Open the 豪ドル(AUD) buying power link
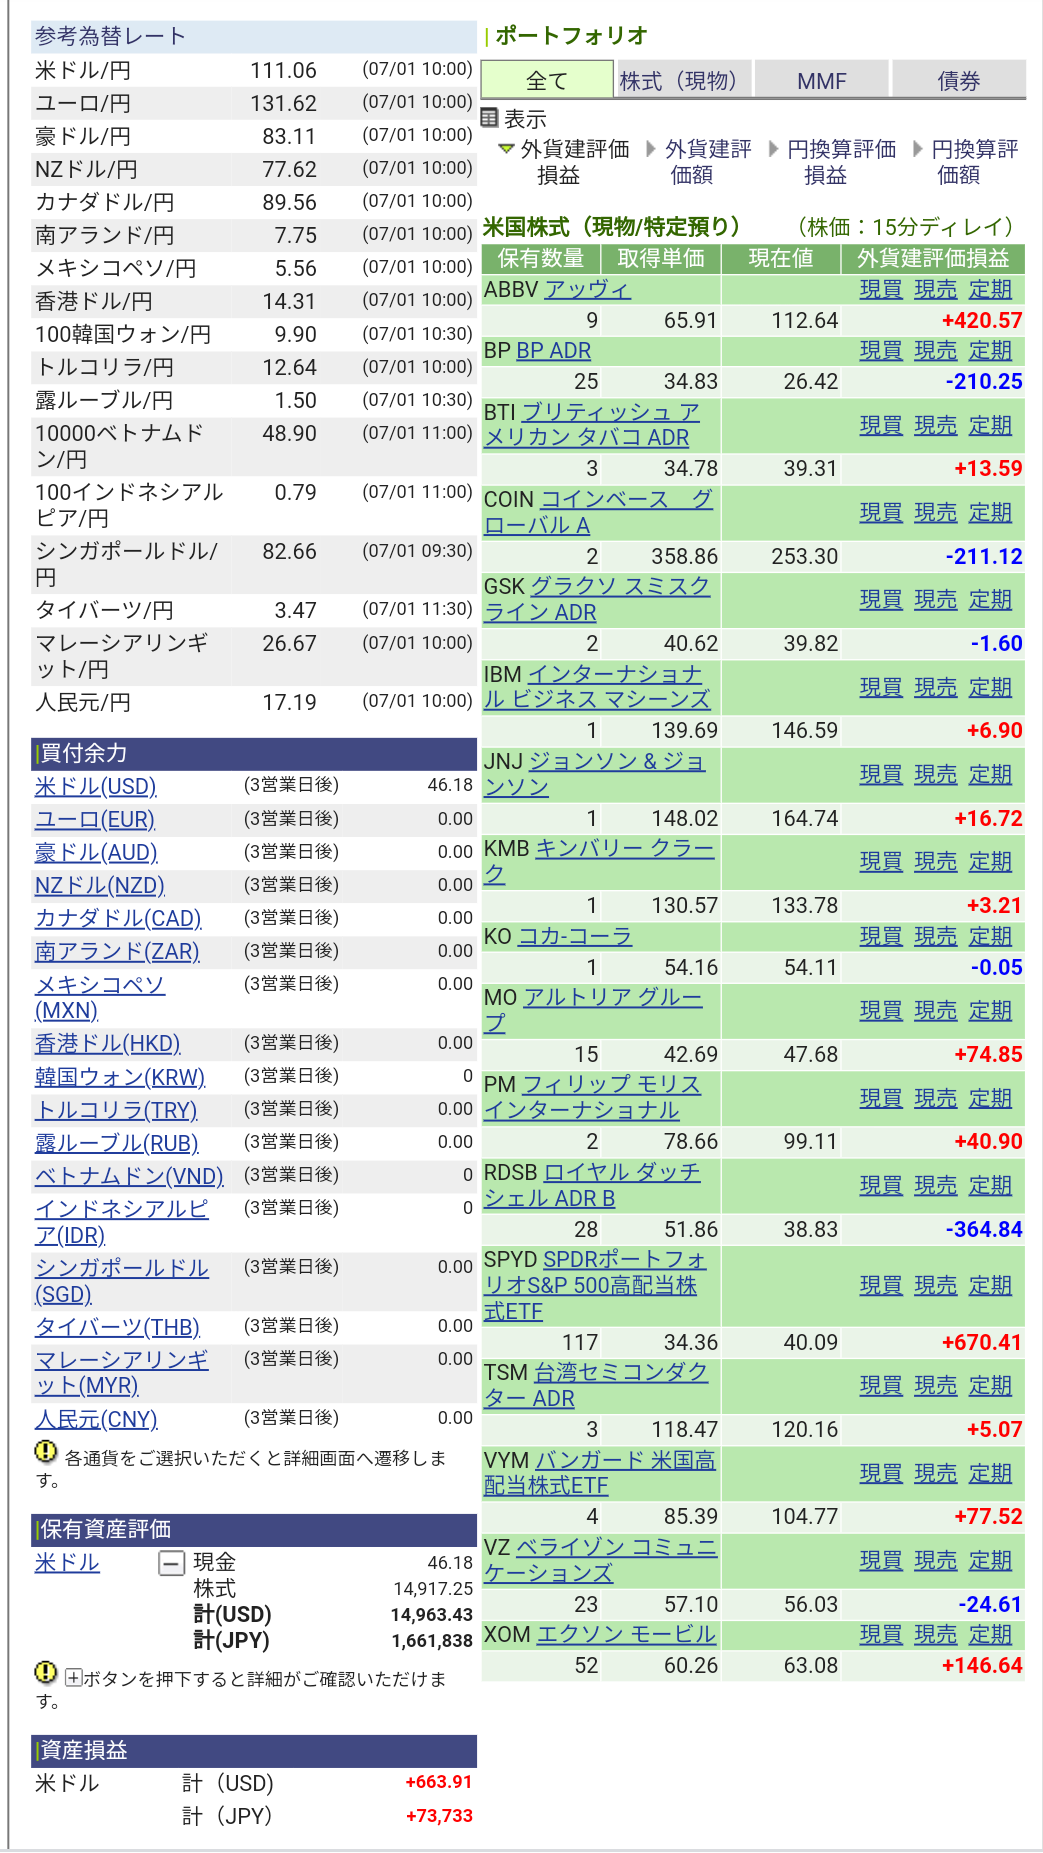The width and height of the screenshot is (1043, 1853). [96, 853]
